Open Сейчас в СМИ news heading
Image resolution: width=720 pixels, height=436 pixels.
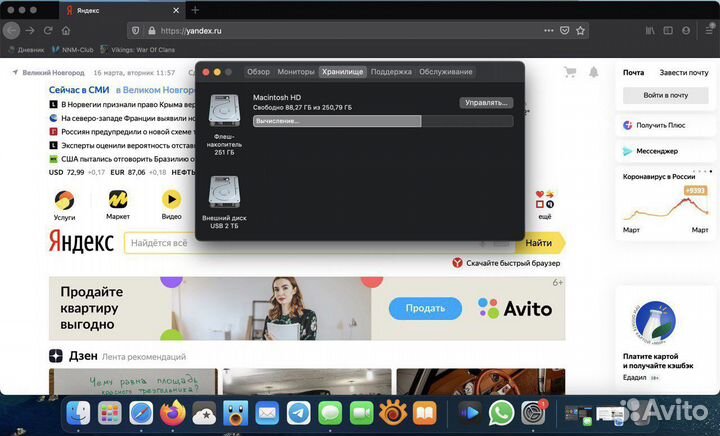[x=79, y=90]
